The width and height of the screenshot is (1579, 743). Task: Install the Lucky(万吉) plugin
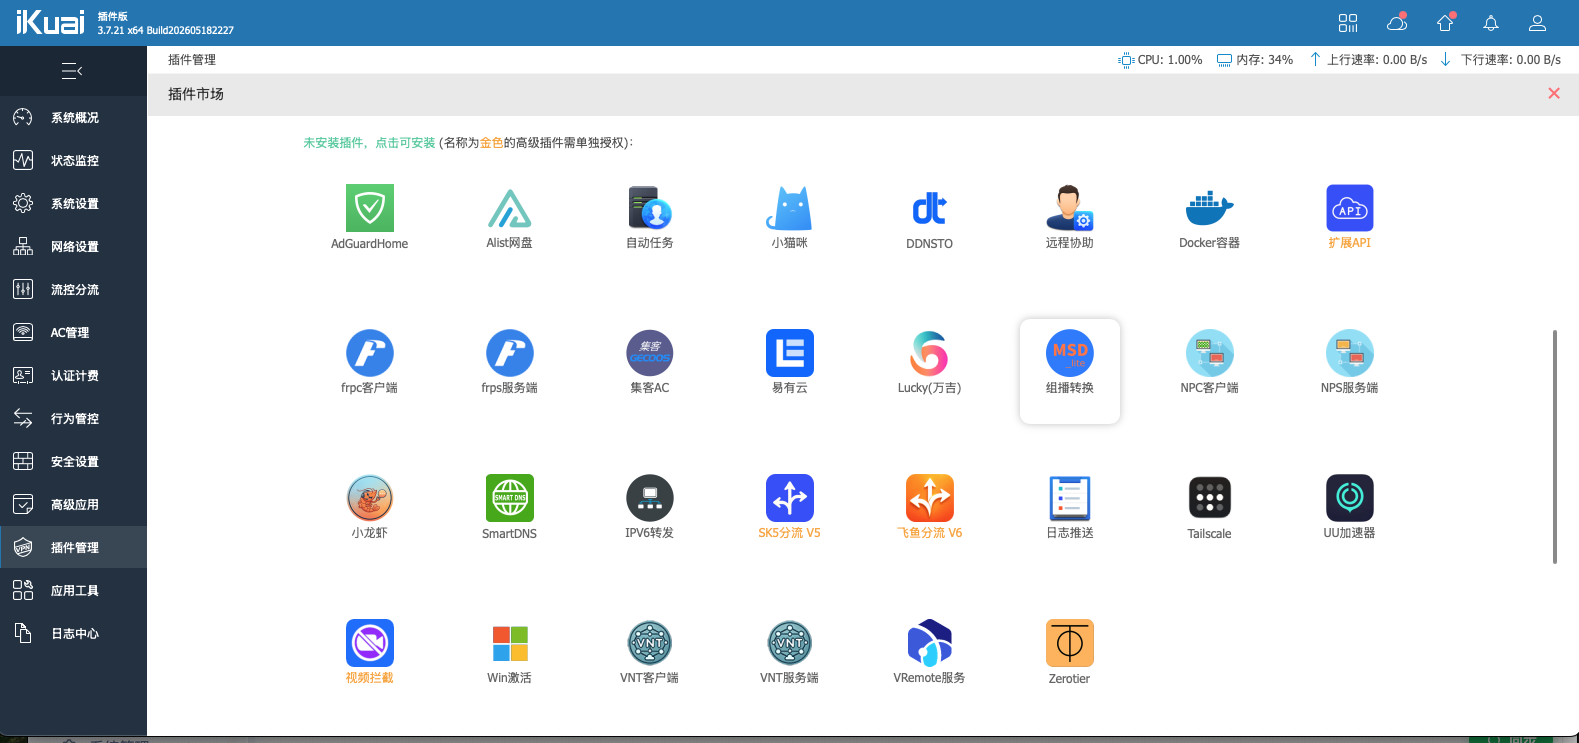point(930,353)
